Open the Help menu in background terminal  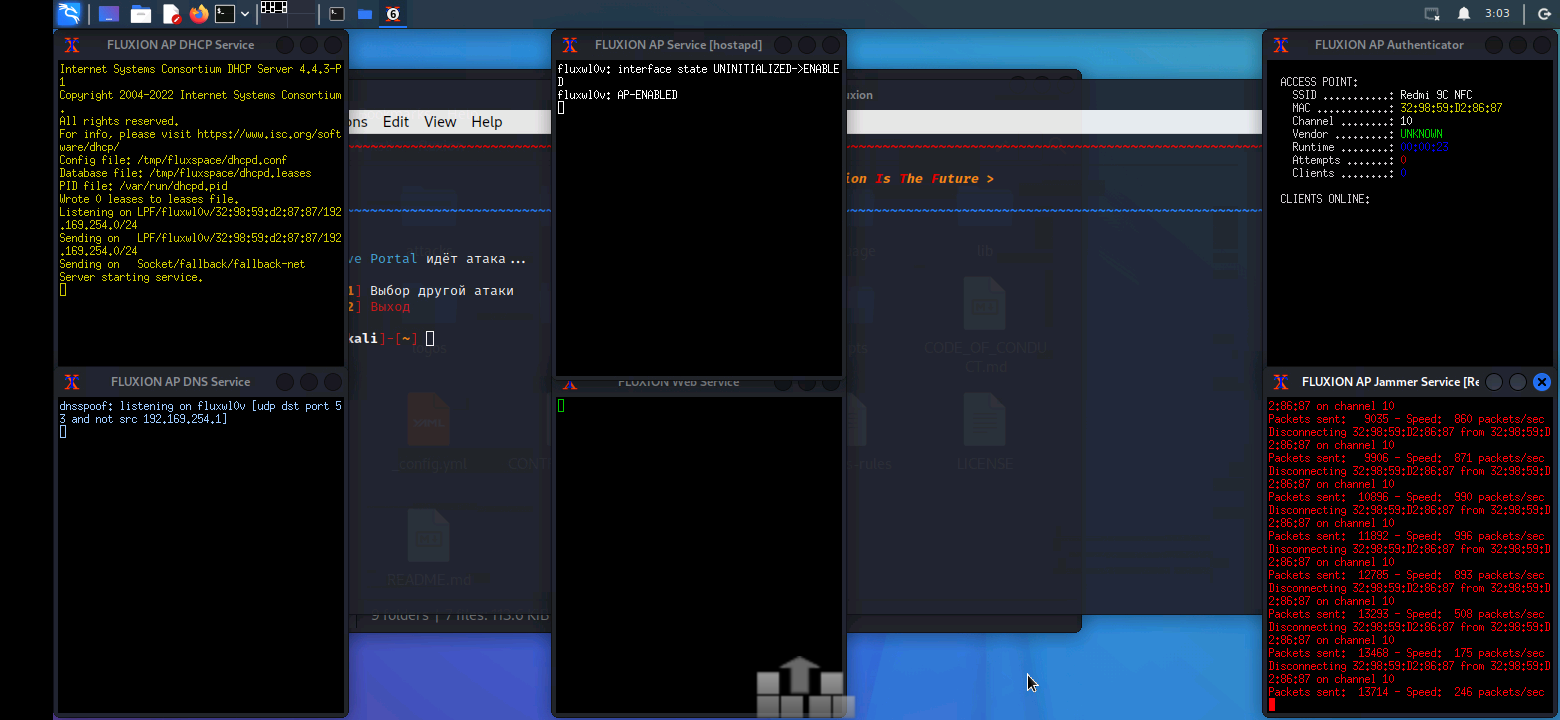[x=487, y=122]
